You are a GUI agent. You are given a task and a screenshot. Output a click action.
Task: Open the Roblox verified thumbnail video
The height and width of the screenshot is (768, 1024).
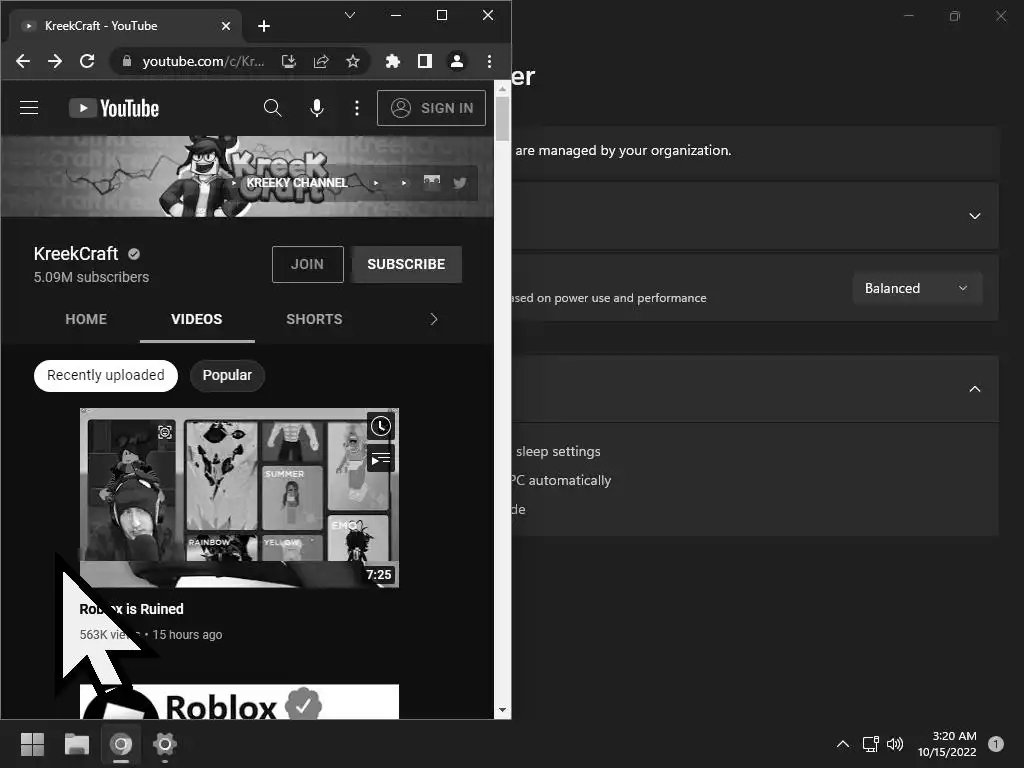pyautogui.click(x=239, y=702)
